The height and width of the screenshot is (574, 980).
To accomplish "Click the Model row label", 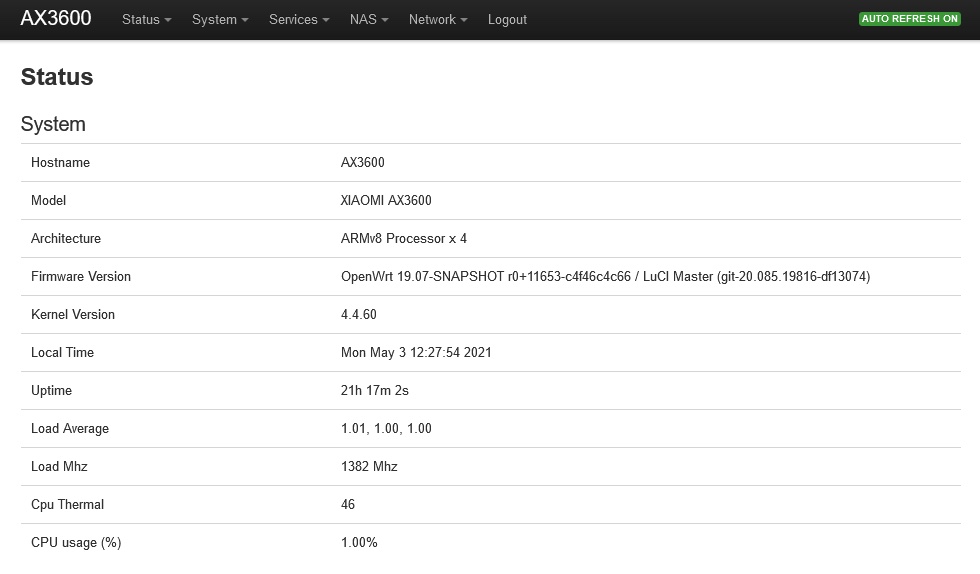I will (48, 201).
